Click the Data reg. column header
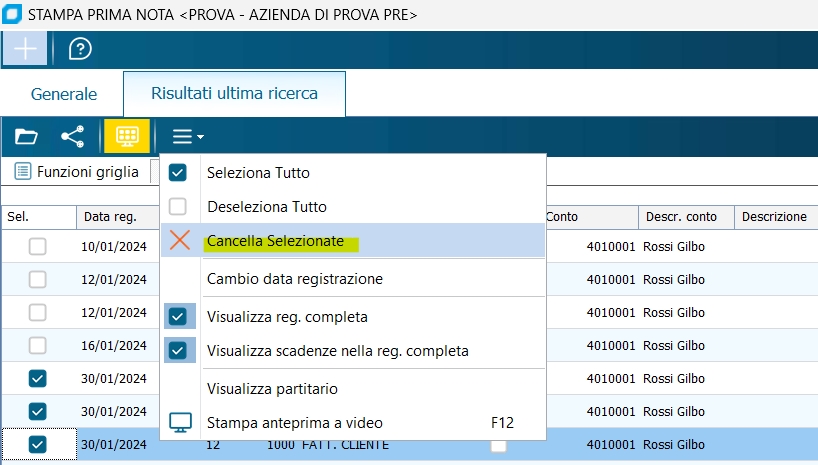Viewport: 818px width, 465px height. (110, 217)
